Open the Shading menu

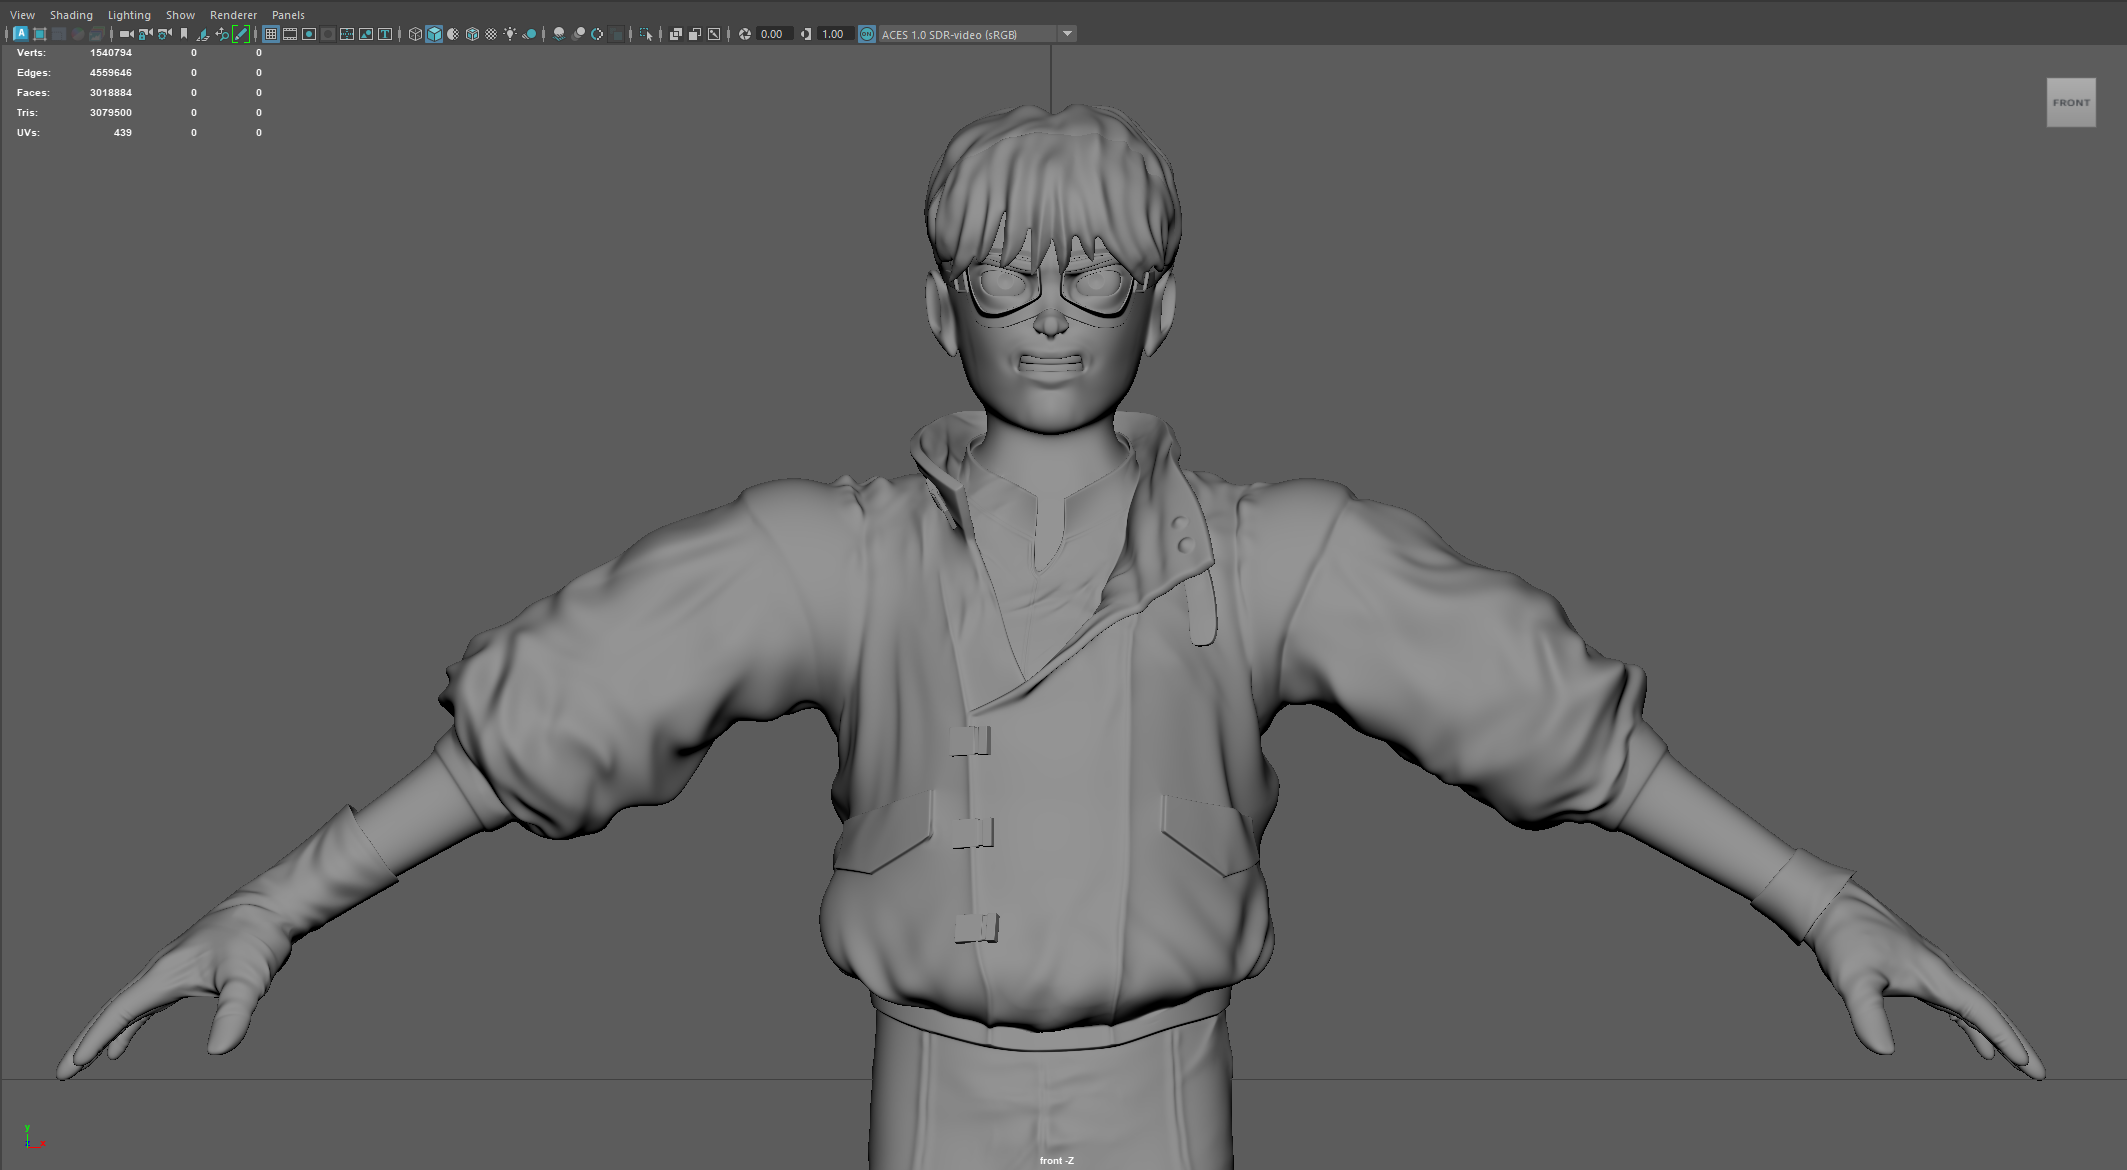coord(71,15)
